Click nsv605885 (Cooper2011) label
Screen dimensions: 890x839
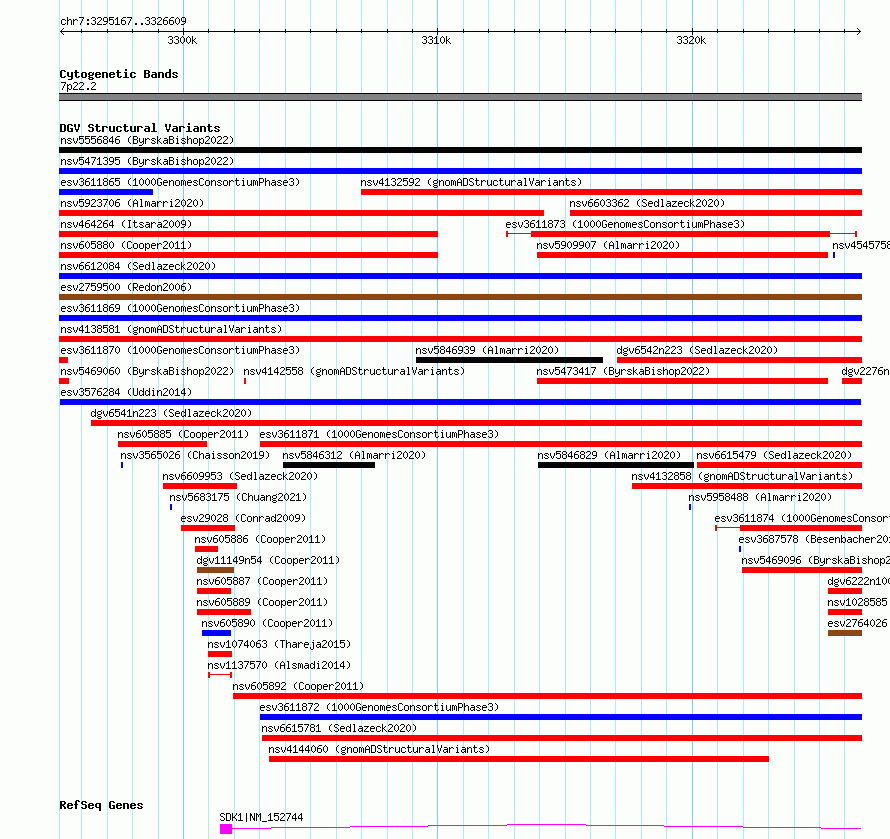[183, 434]
